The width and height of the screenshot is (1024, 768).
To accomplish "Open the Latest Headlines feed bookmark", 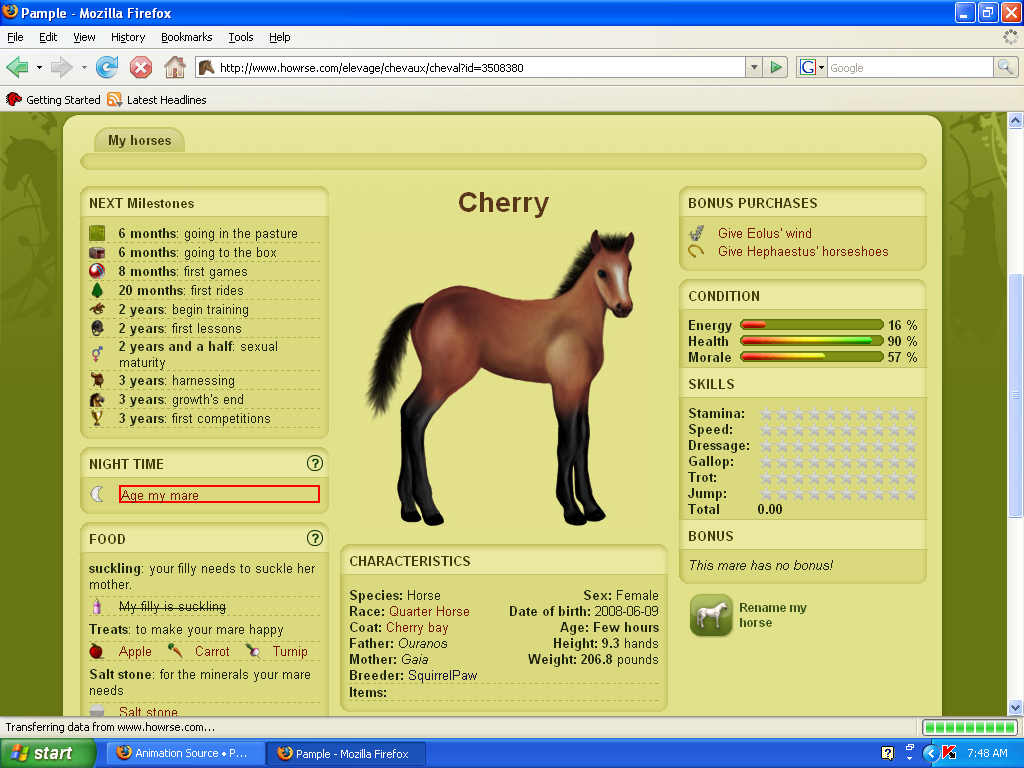I will point(157,100).
